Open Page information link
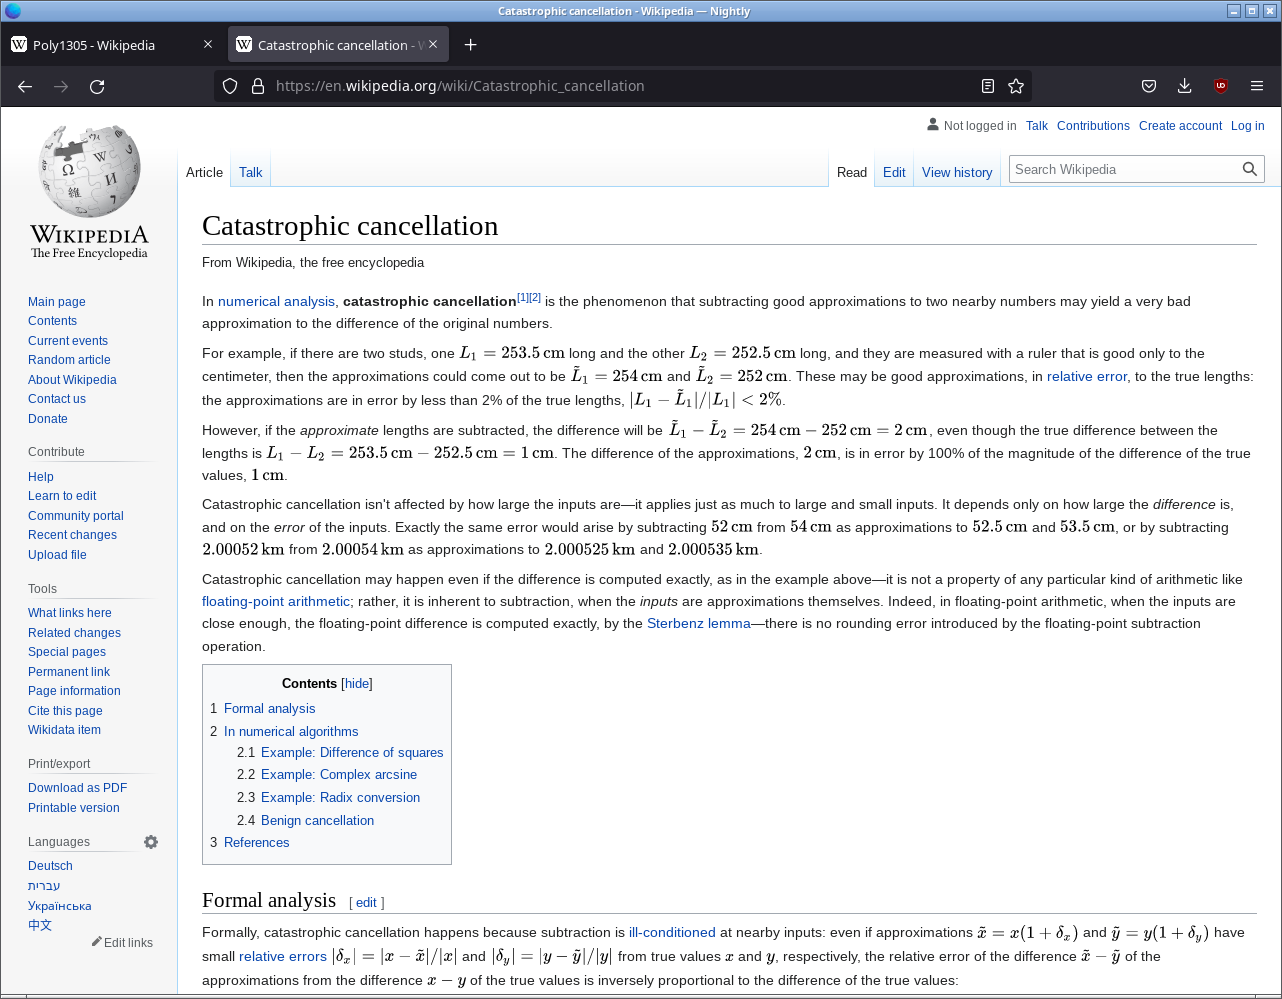 coord(74,691)
